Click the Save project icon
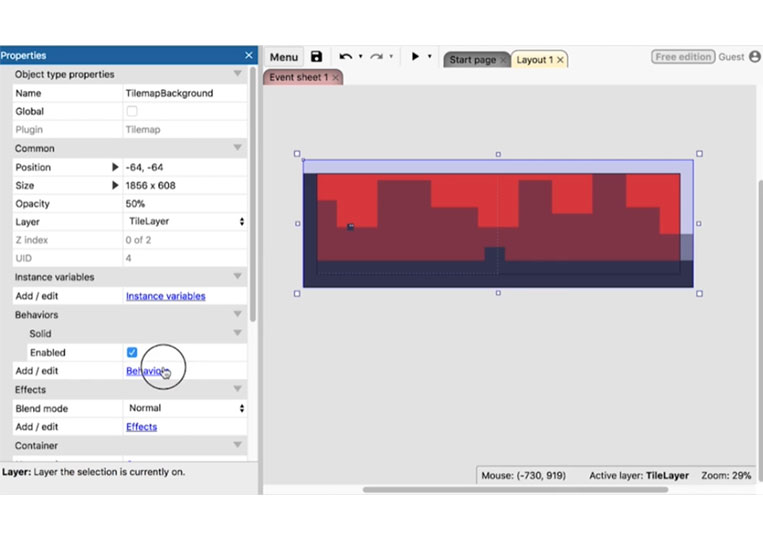Viewport: 763px width, 541px height. [316, 56]
